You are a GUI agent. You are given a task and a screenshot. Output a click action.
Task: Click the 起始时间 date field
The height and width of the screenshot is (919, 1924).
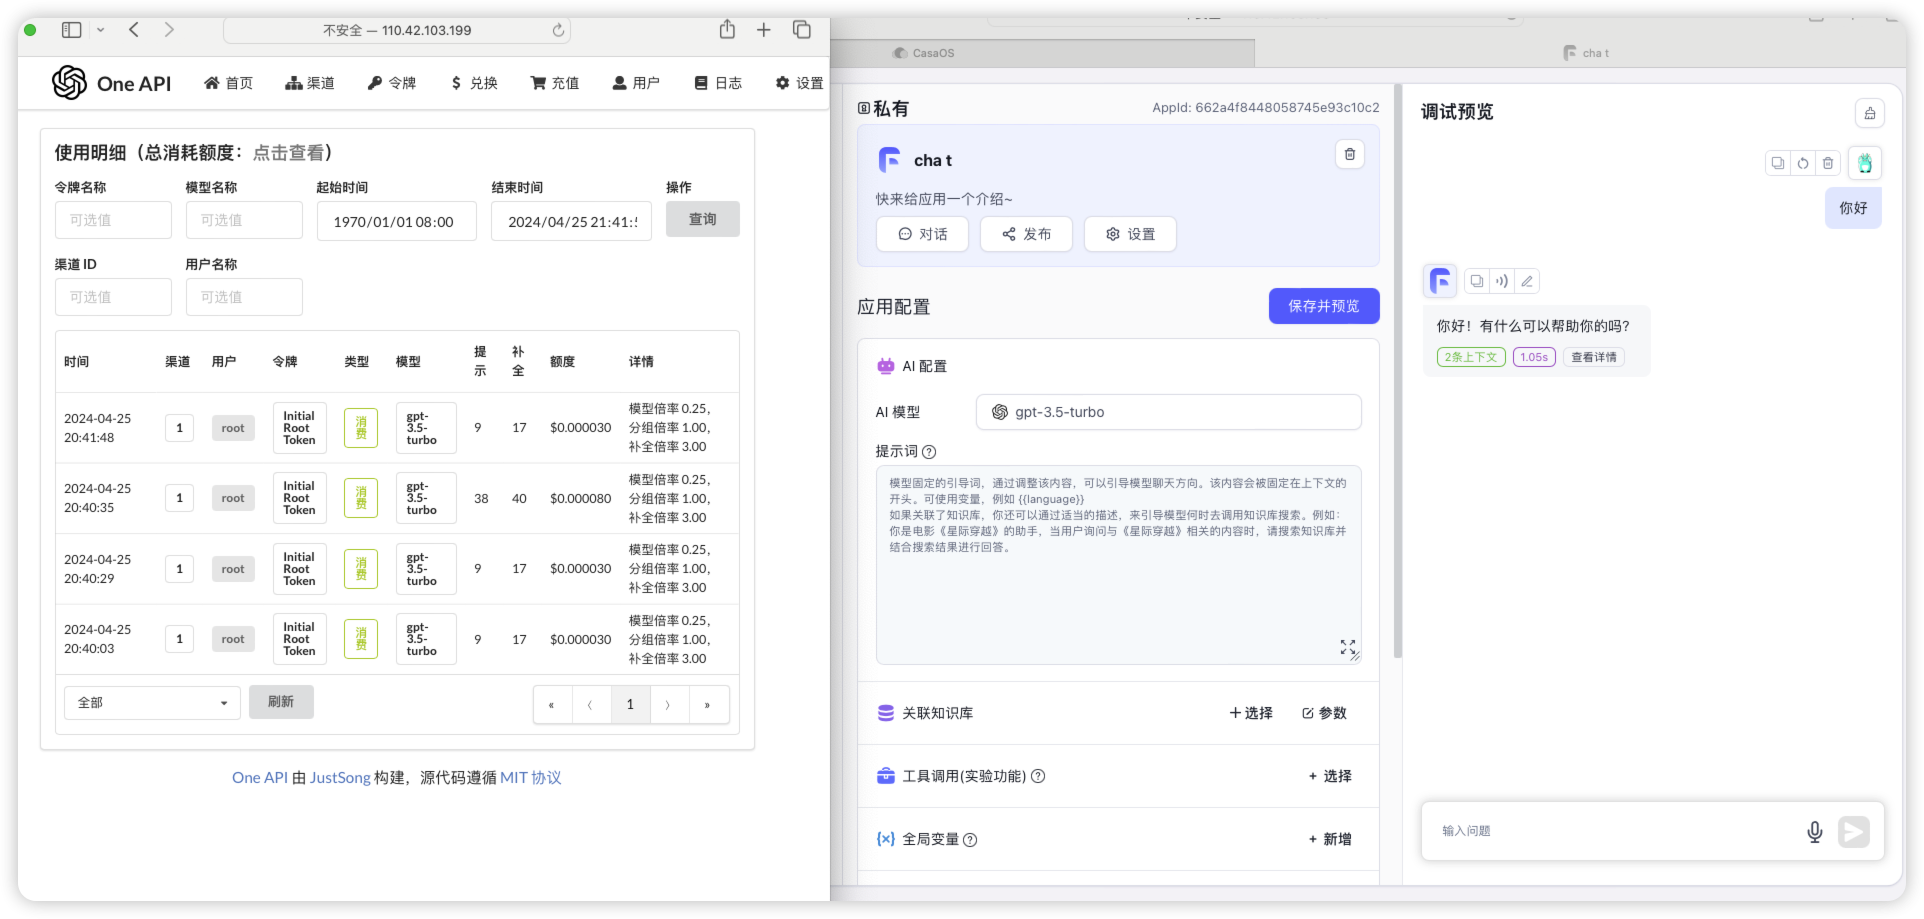[x=397, y=222]
